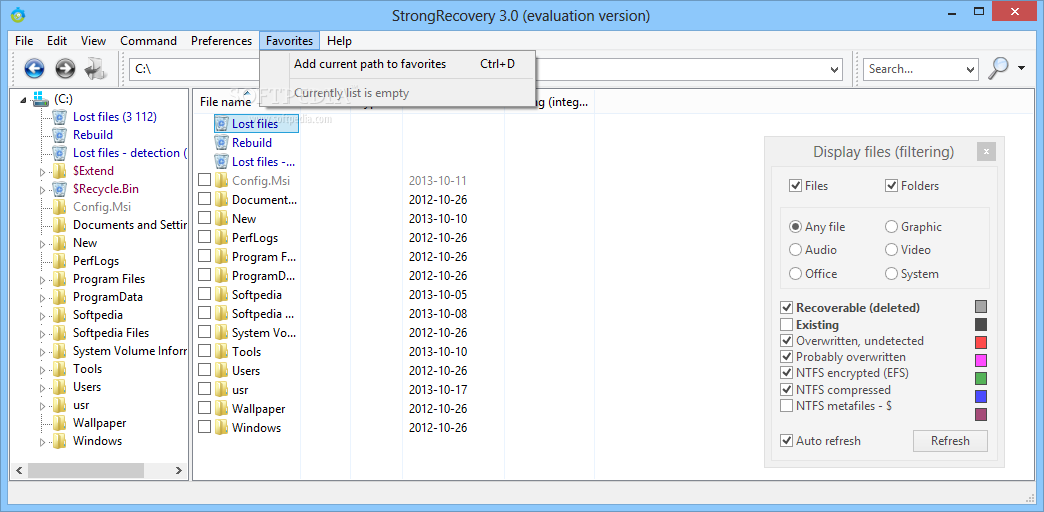Viewport: 1044px width, 512px height.
Task: Click the C: drive icon in tree
Action: click(41, 99)
